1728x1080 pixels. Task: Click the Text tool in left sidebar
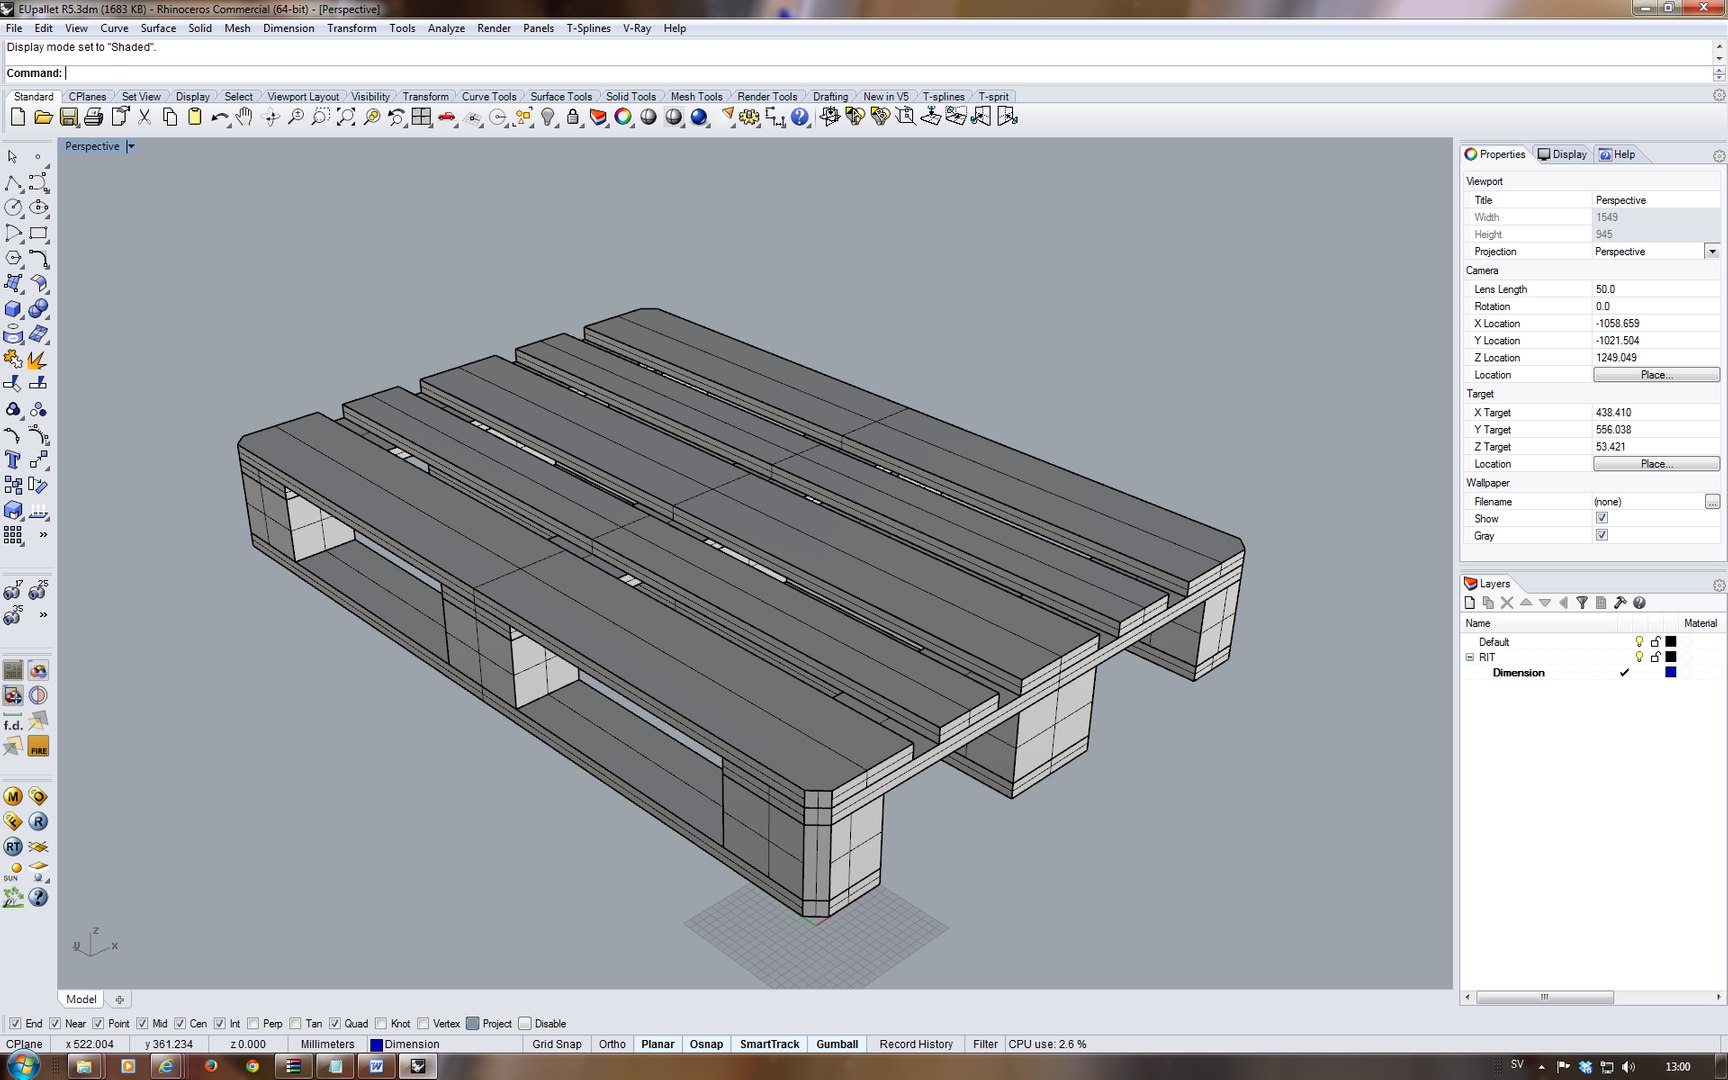click(13, 460)
